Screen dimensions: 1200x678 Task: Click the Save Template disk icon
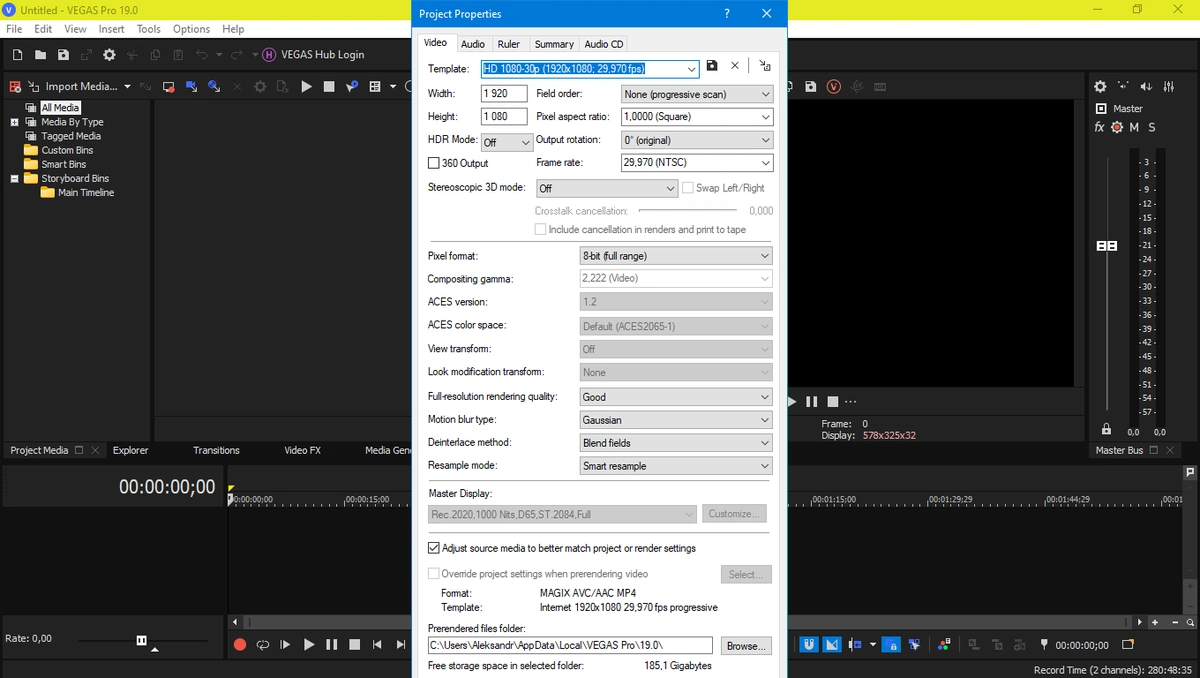[x=712, y=66]
